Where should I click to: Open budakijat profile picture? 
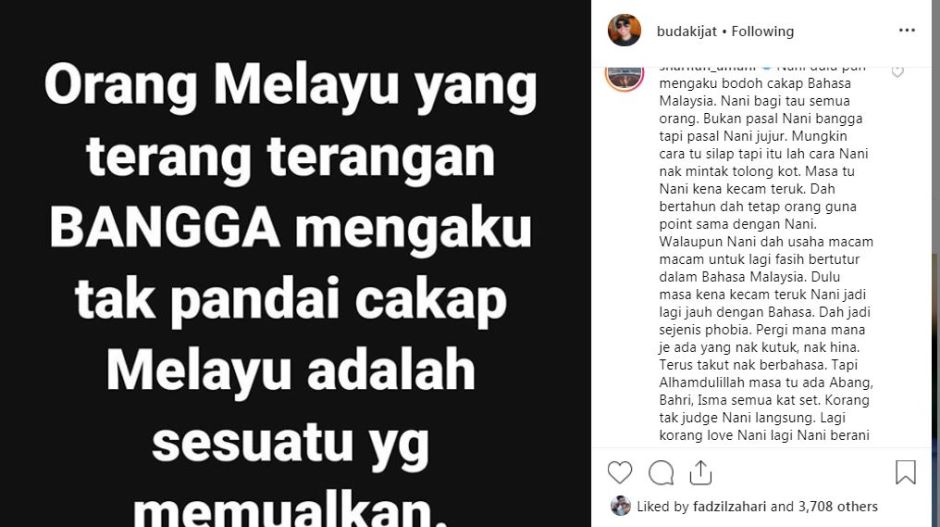624,30
